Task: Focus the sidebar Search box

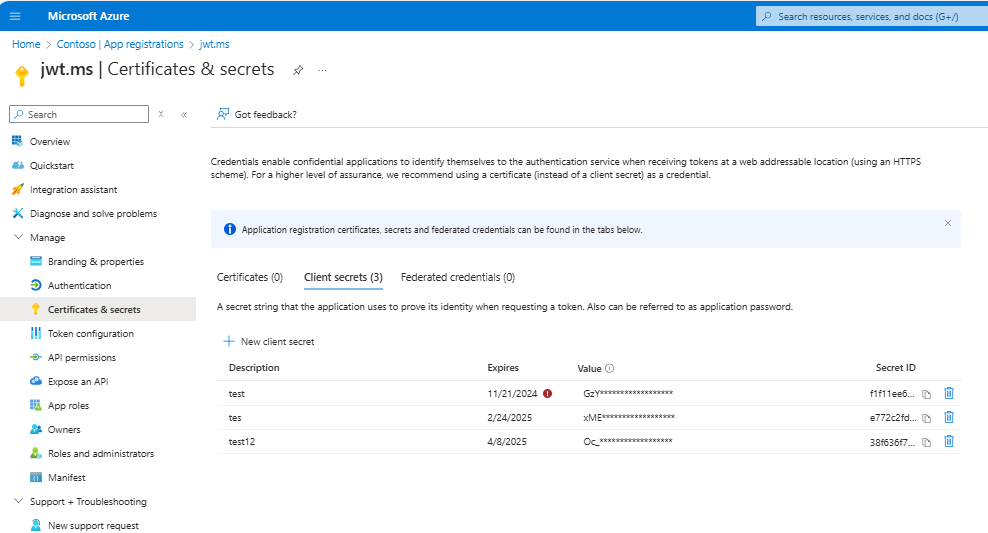Action: click(79, 114)
